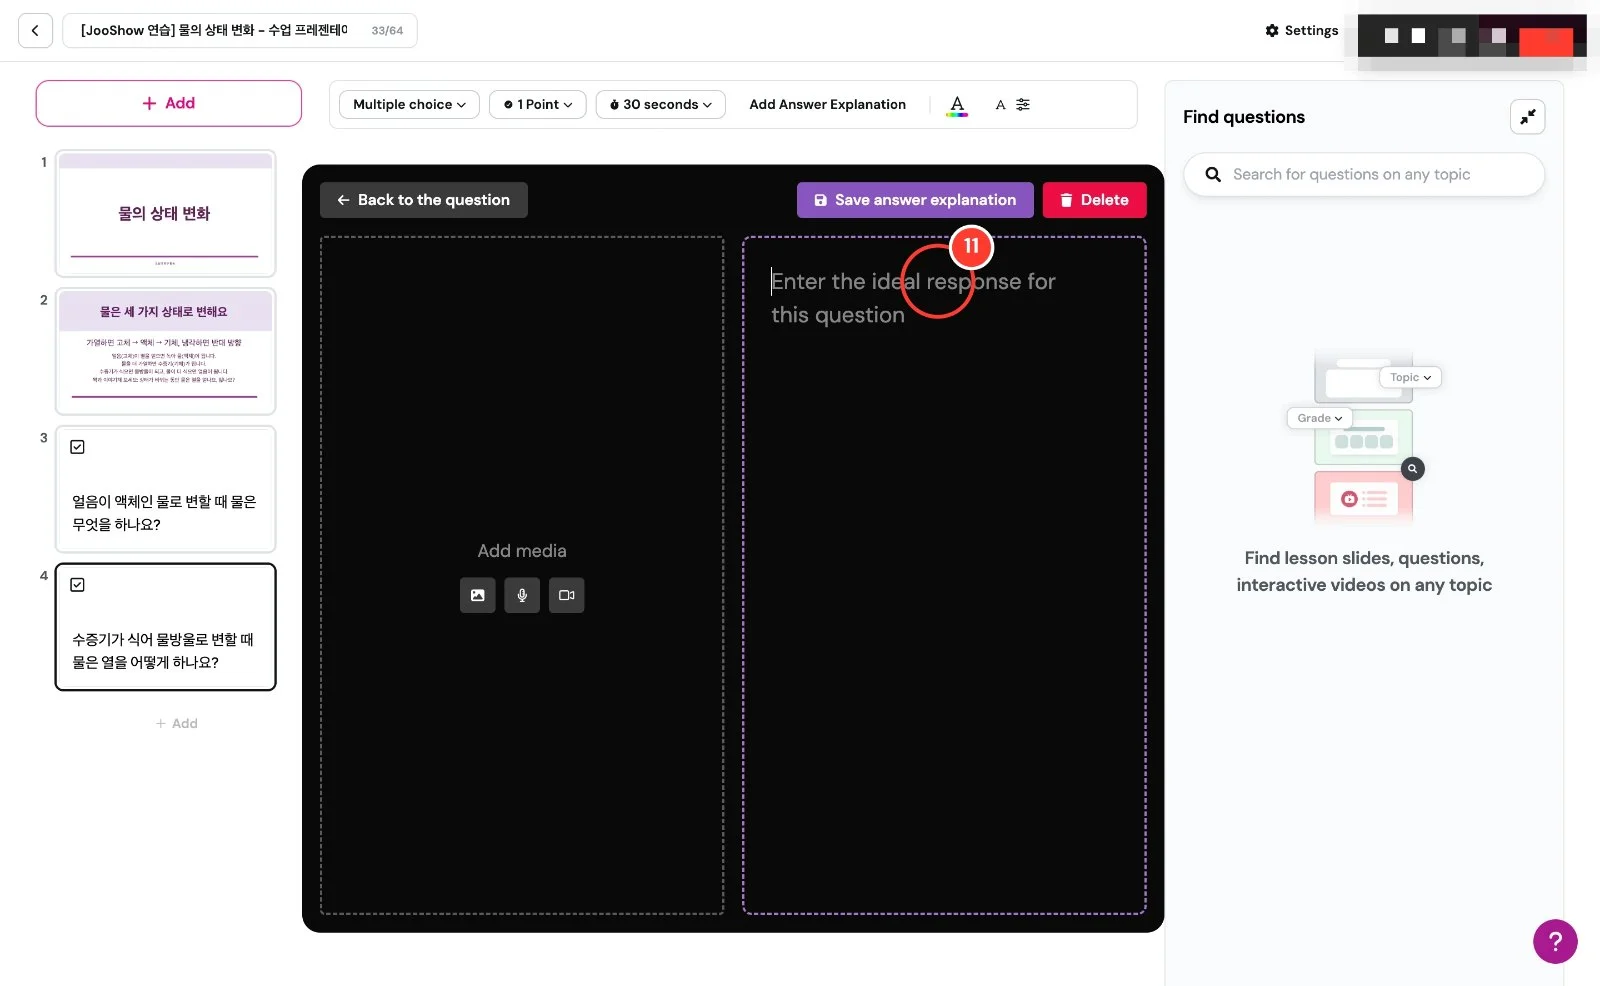The image size is (1600, 986).
Task: Click the Topic dropdown in the illustration
Action: point(1410,377)
